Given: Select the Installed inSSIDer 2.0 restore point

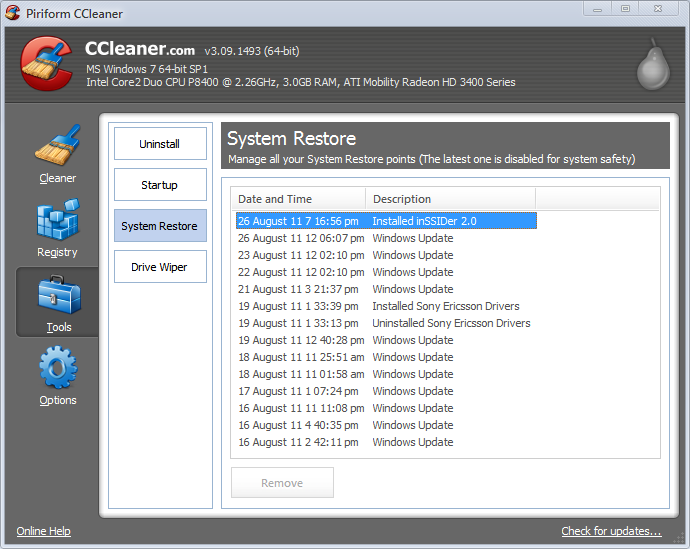Looking at the screenshot, I should pos(386,221).
